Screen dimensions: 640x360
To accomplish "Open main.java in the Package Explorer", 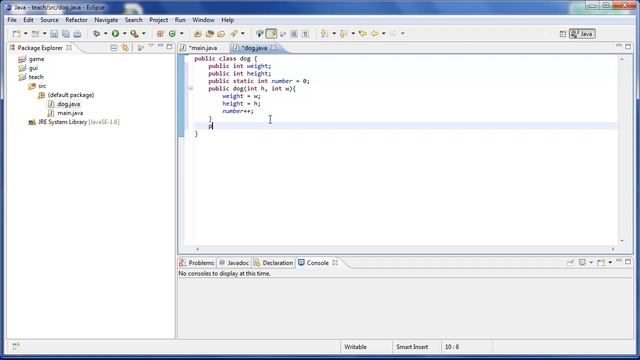I will [70, 113].
